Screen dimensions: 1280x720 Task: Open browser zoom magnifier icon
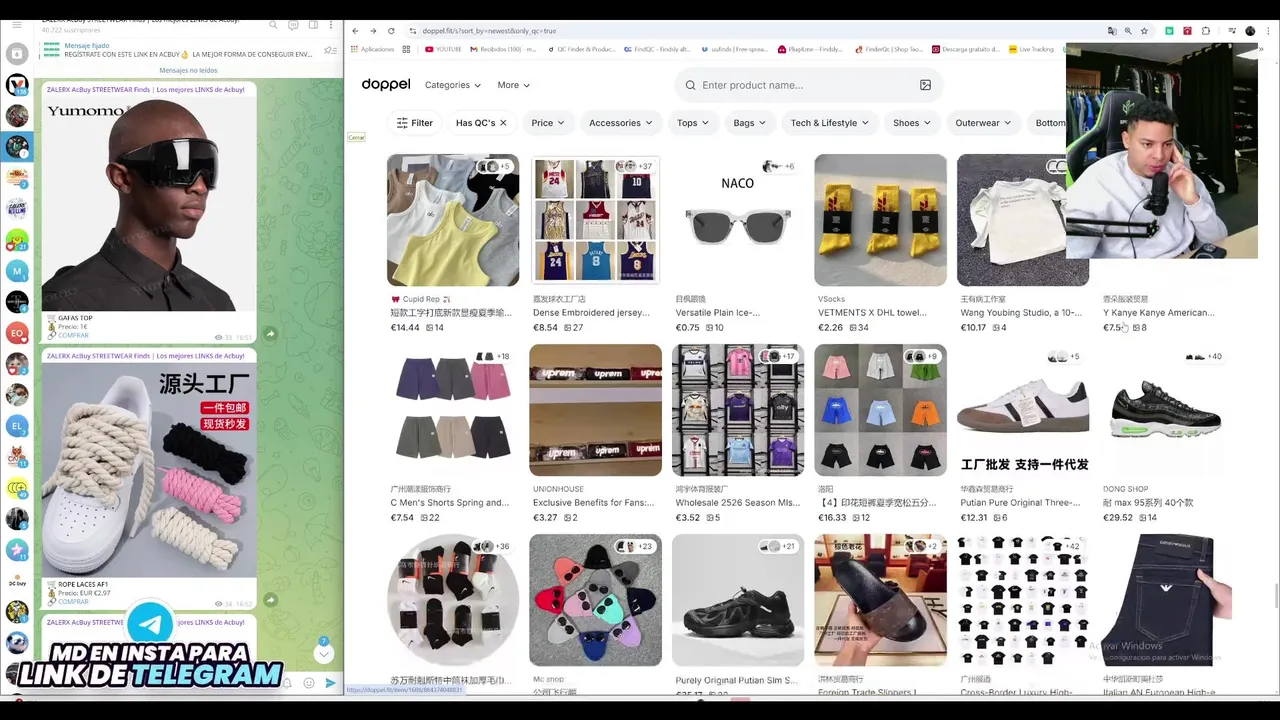point(1128,31)
